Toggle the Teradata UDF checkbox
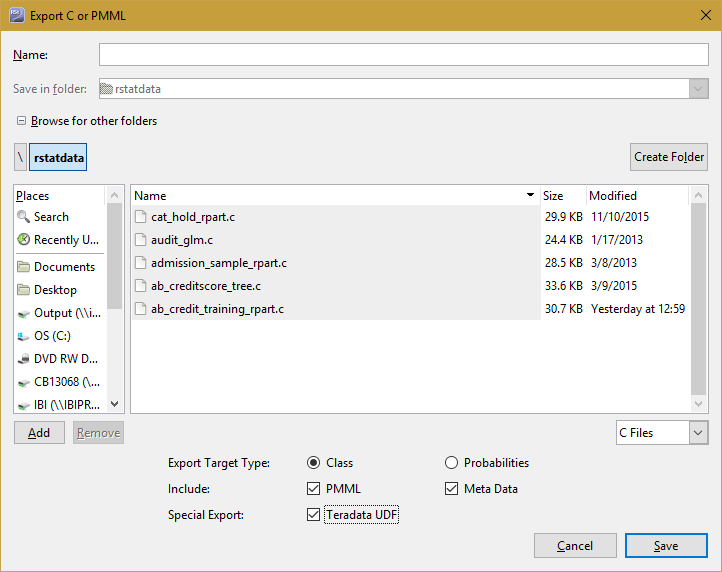The height and width of the screenshot is (572, 722). point(313,514)
